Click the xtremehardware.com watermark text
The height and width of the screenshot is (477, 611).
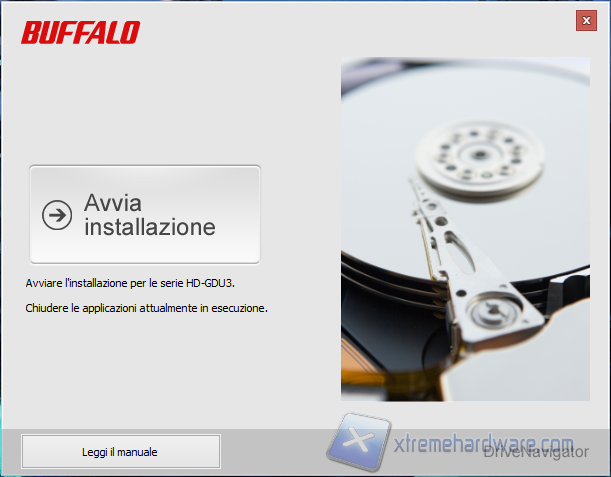click(x=483, y=443)
